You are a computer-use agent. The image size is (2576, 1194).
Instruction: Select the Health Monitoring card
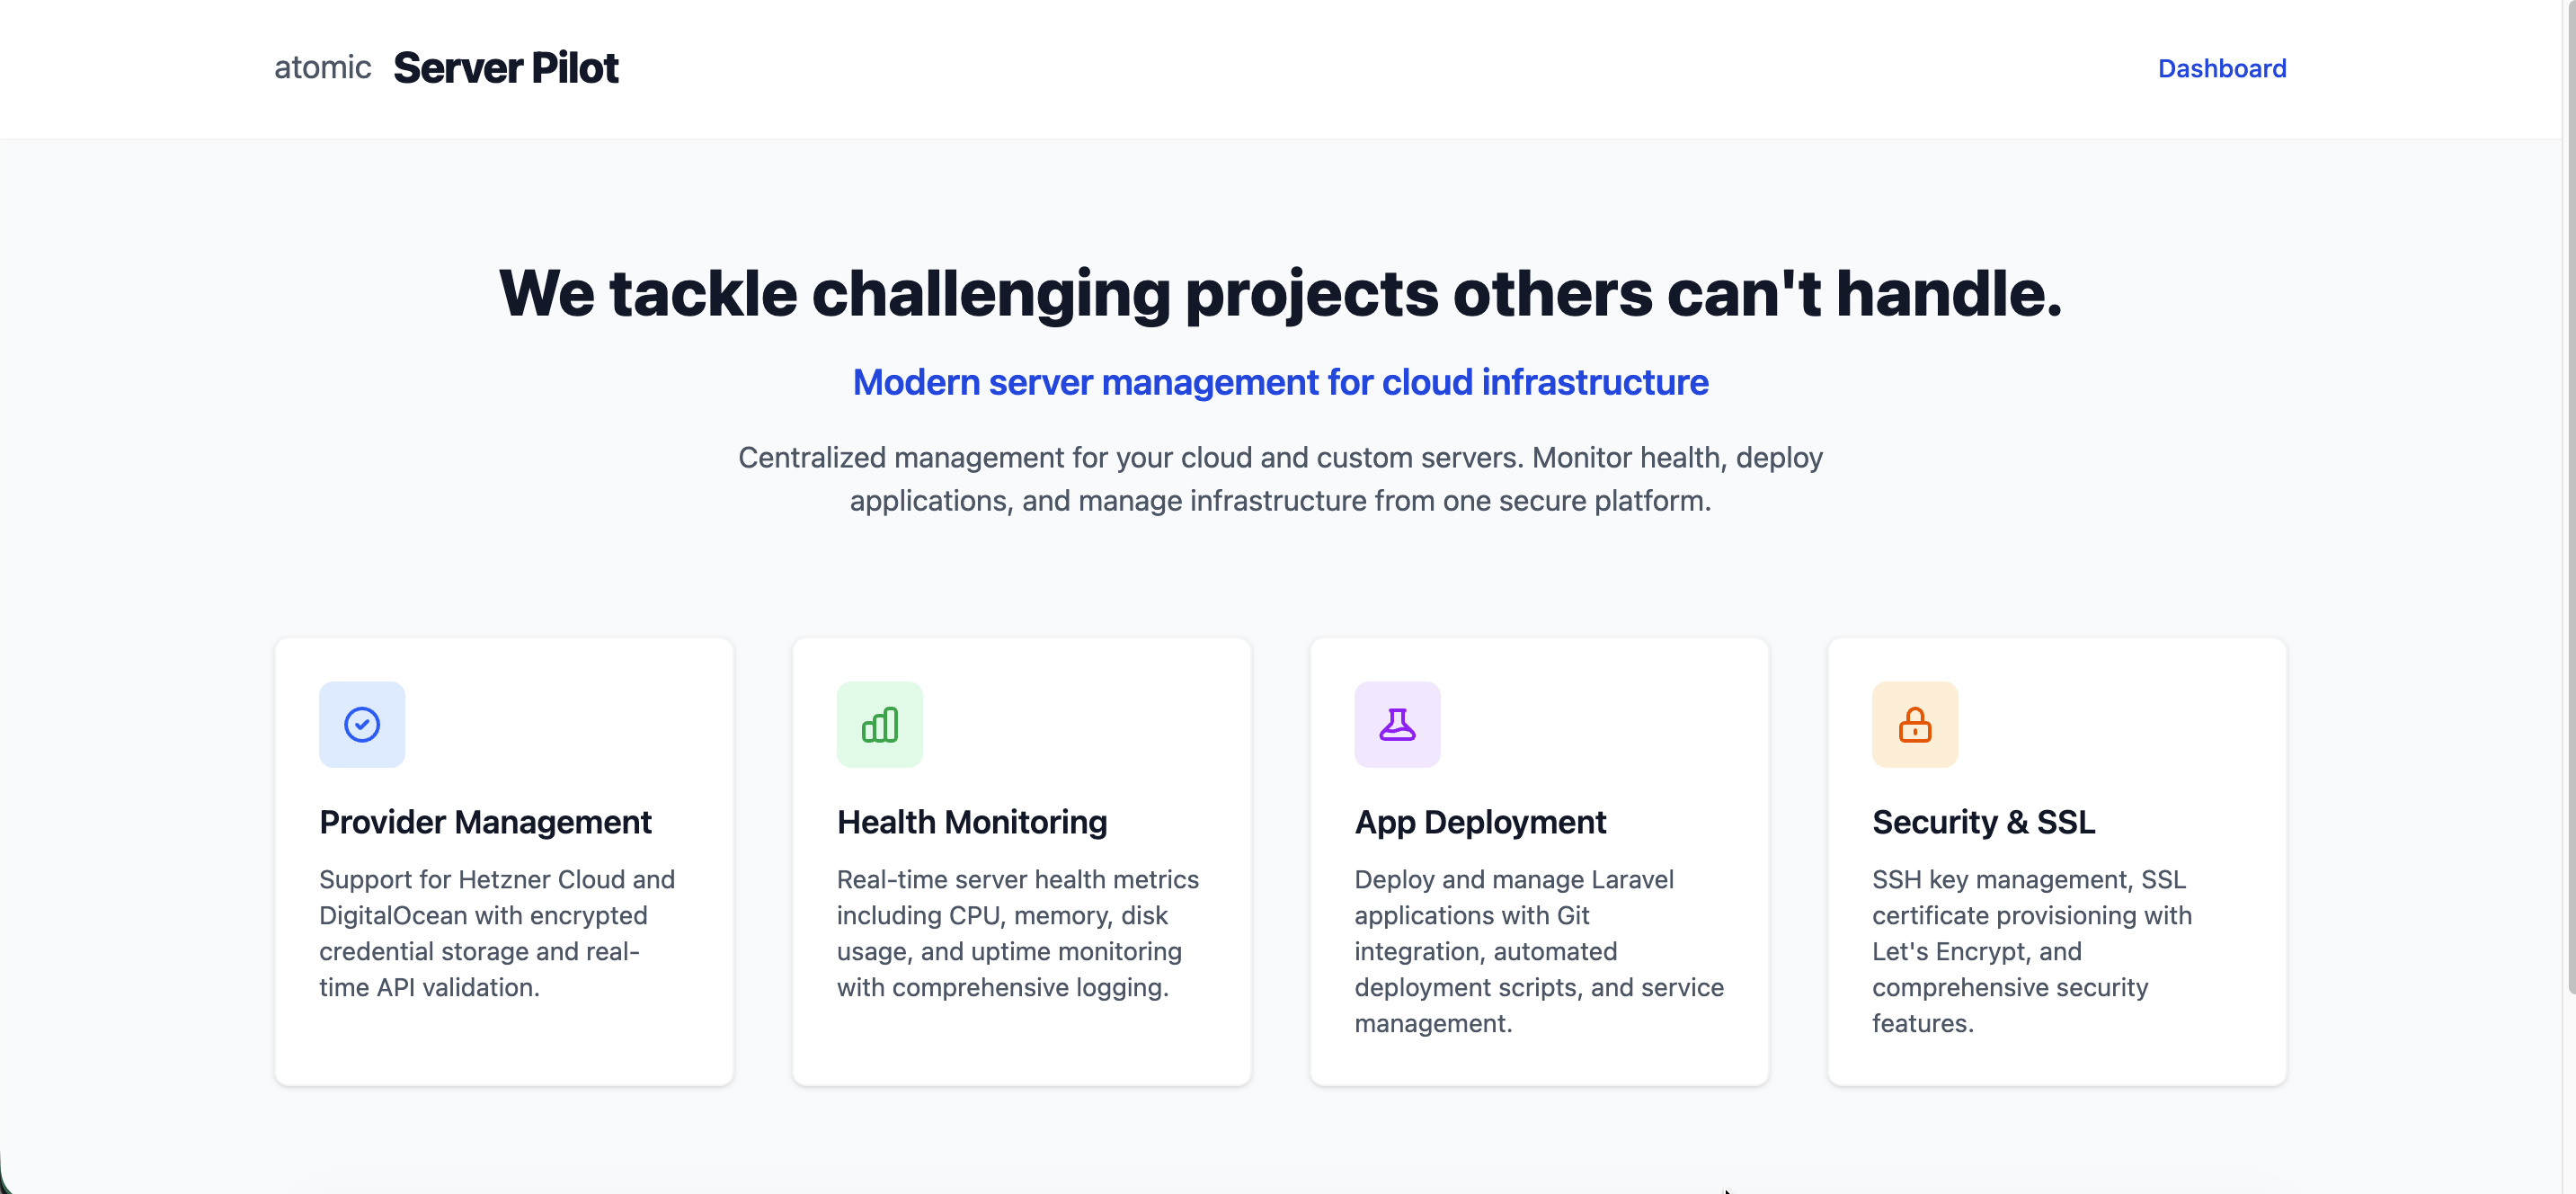[x=1021, y=860]
